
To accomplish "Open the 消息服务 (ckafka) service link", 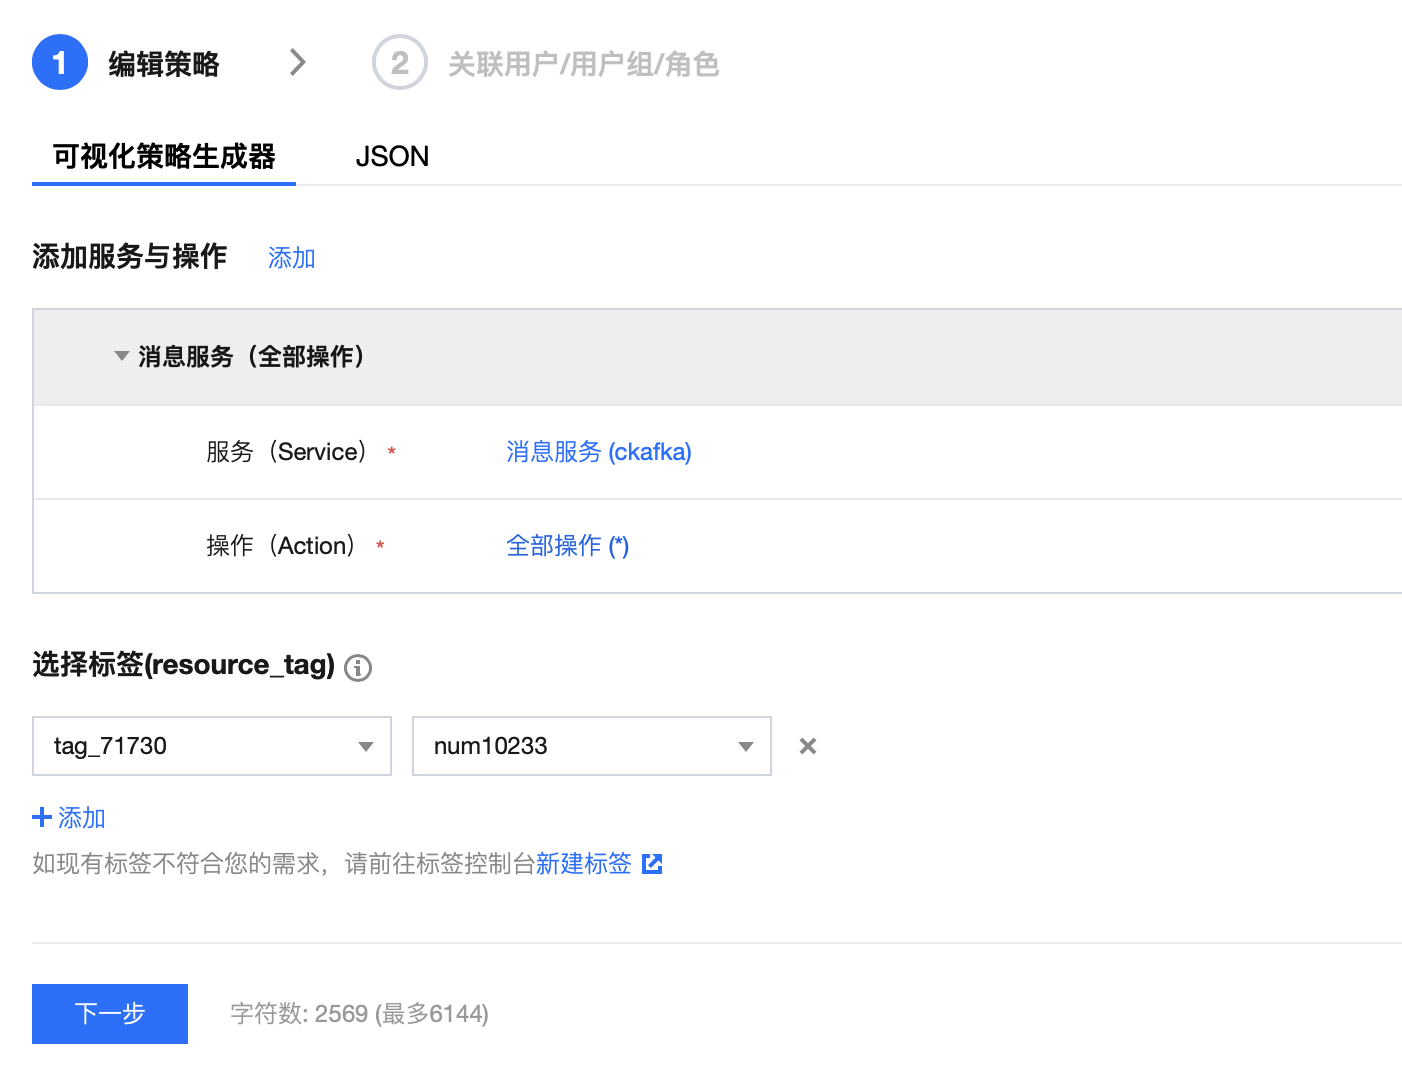I will [599, 452].
